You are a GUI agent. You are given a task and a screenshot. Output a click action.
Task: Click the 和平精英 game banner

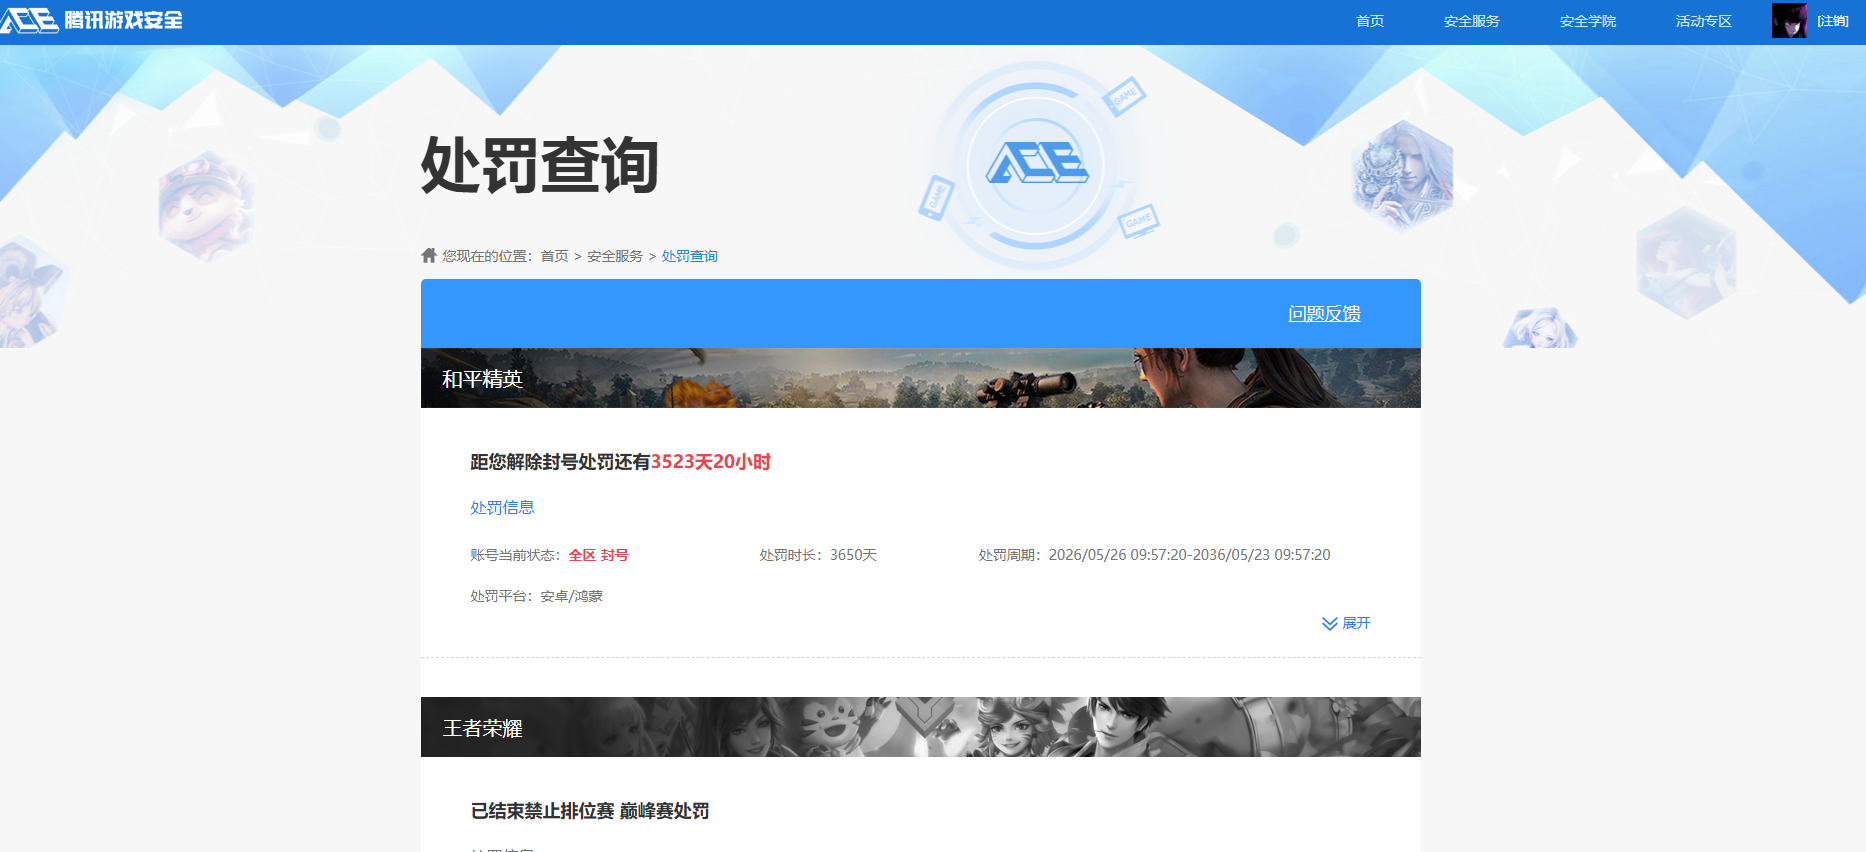pyautogui.click(x=921, y=378)
